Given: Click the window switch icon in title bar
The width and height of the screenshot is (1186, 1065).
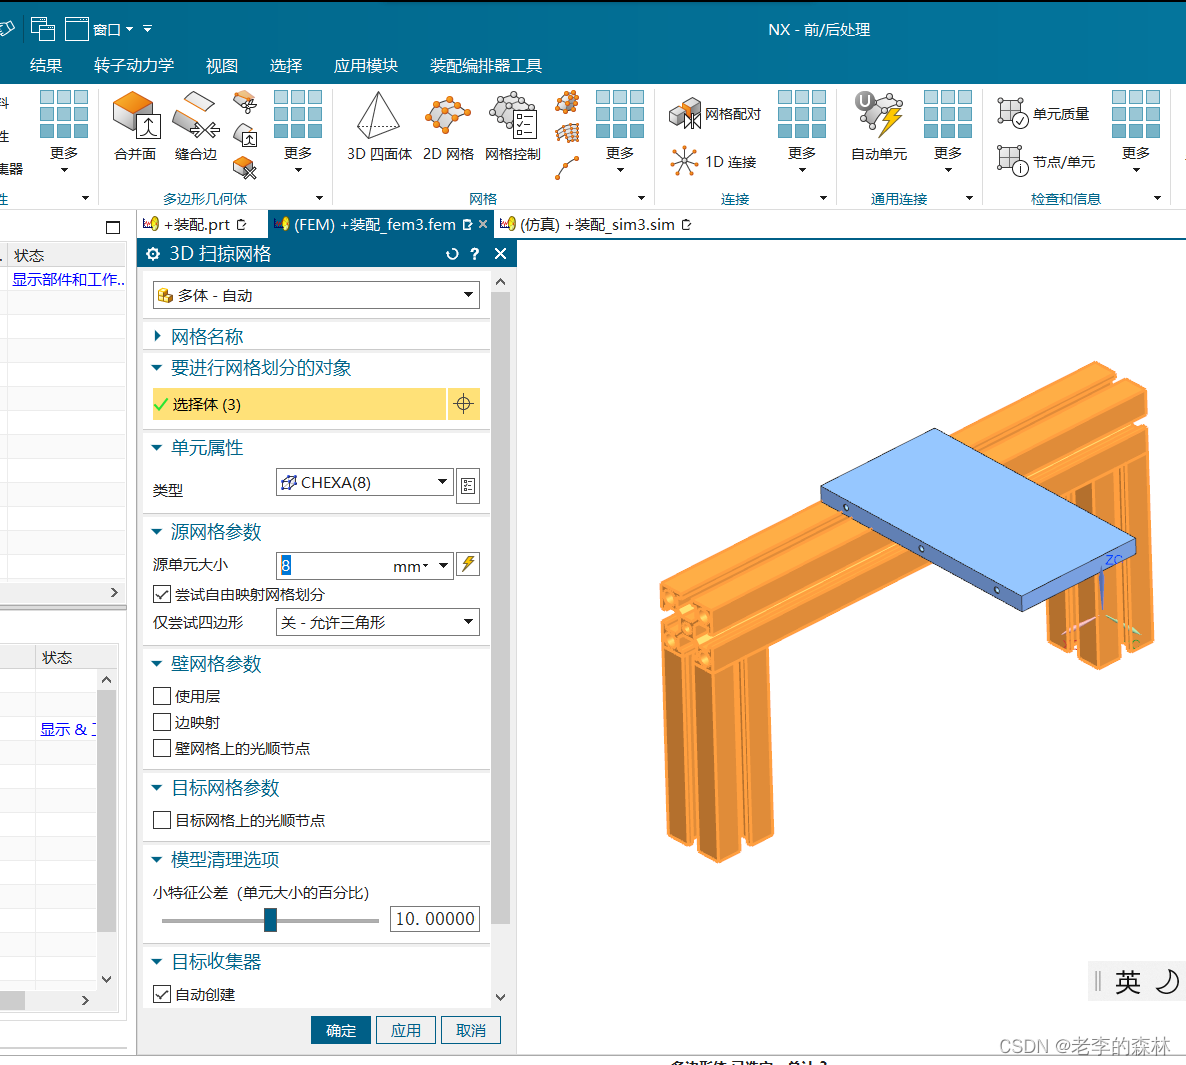Looking at the screenshot, I should 42,29.
